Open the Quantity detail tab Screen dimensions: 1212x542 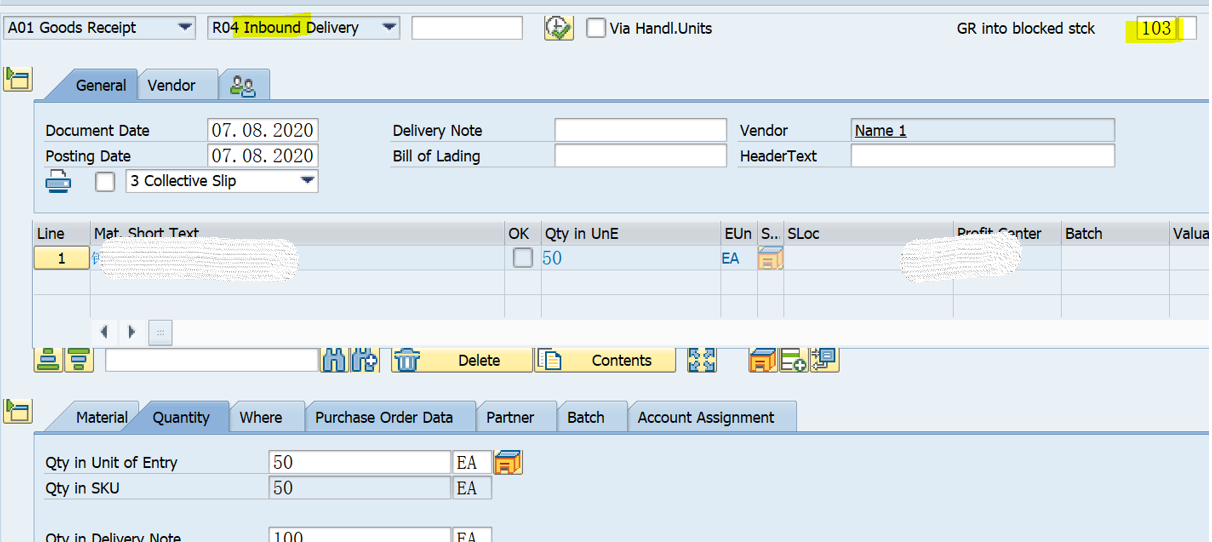click(x=181, y=417)
